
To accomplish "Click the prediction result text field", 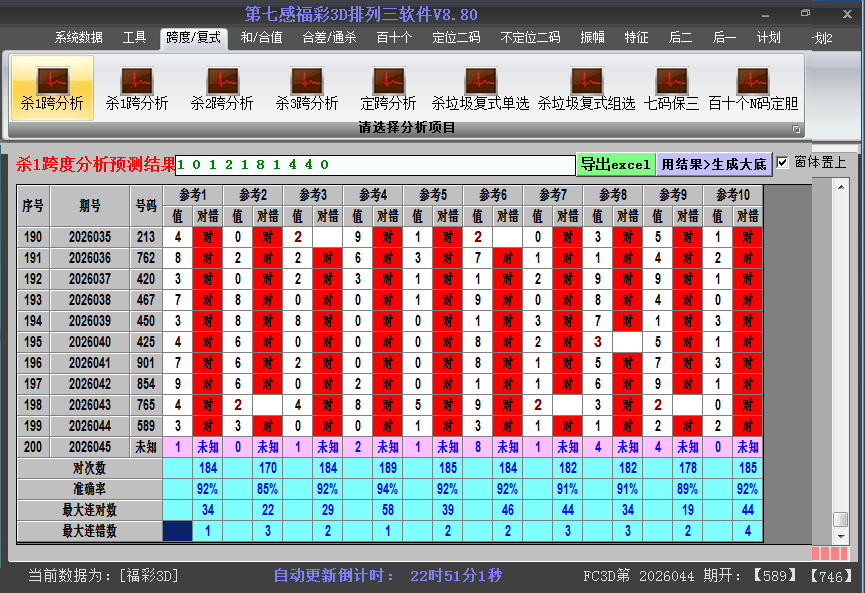I will pos(375,164).
